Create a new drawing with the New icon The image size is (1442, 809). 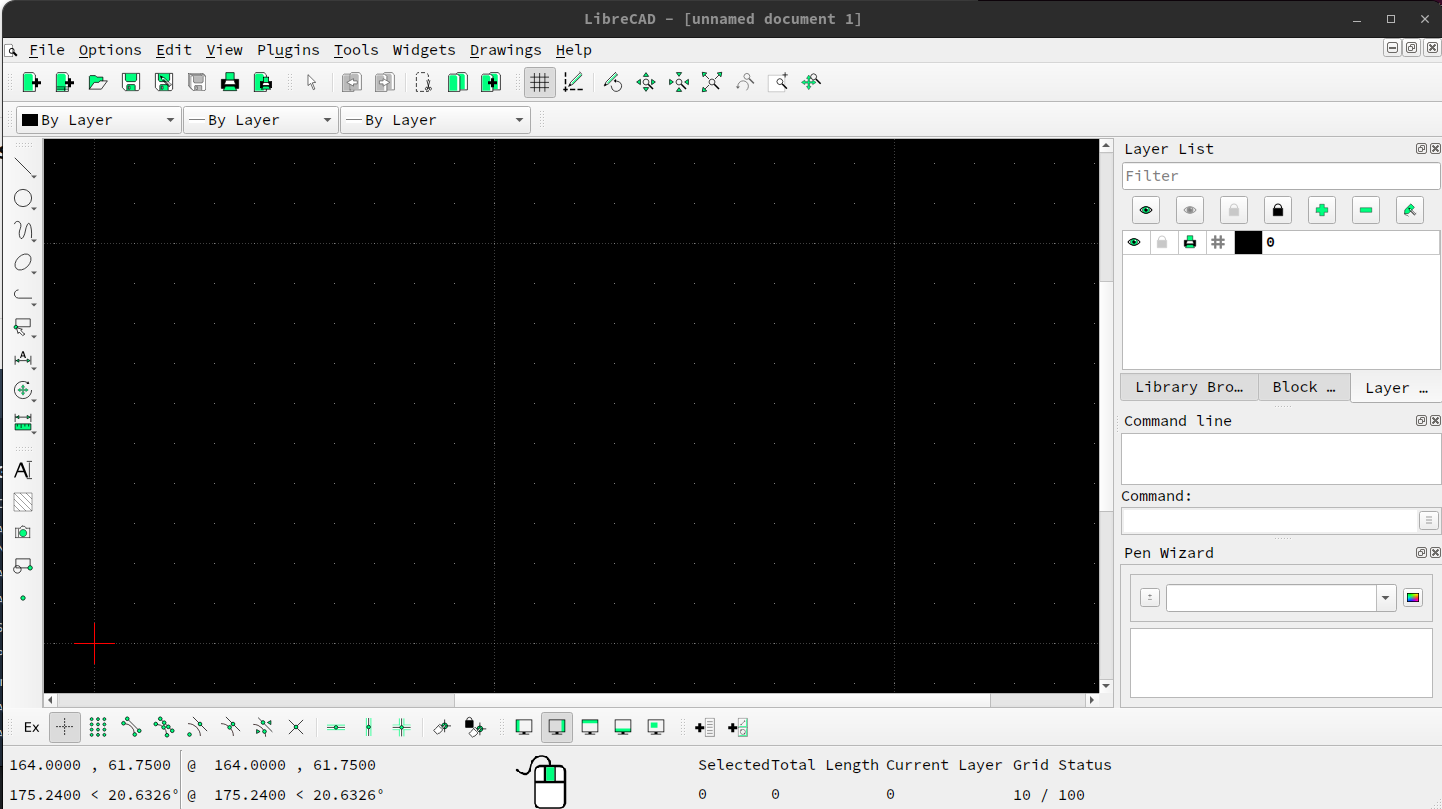point(31,82)
